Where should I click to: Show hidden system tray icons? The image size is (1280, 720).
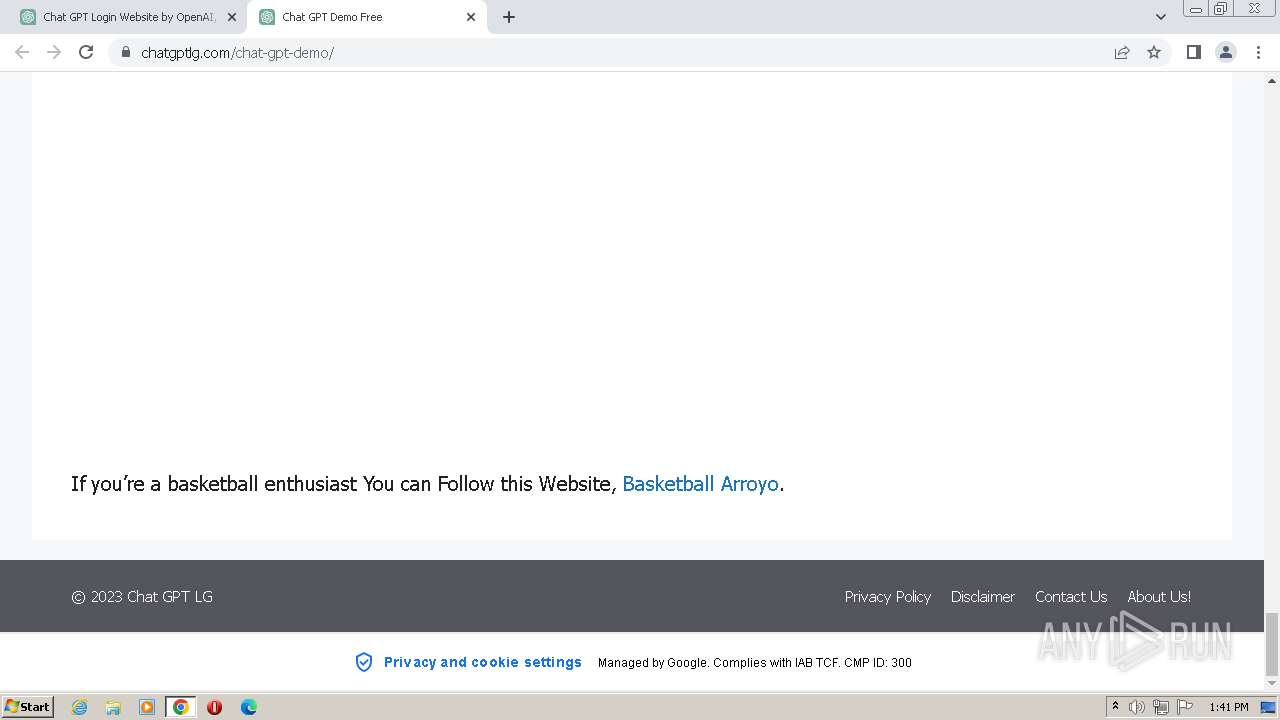coord(1115,707)
